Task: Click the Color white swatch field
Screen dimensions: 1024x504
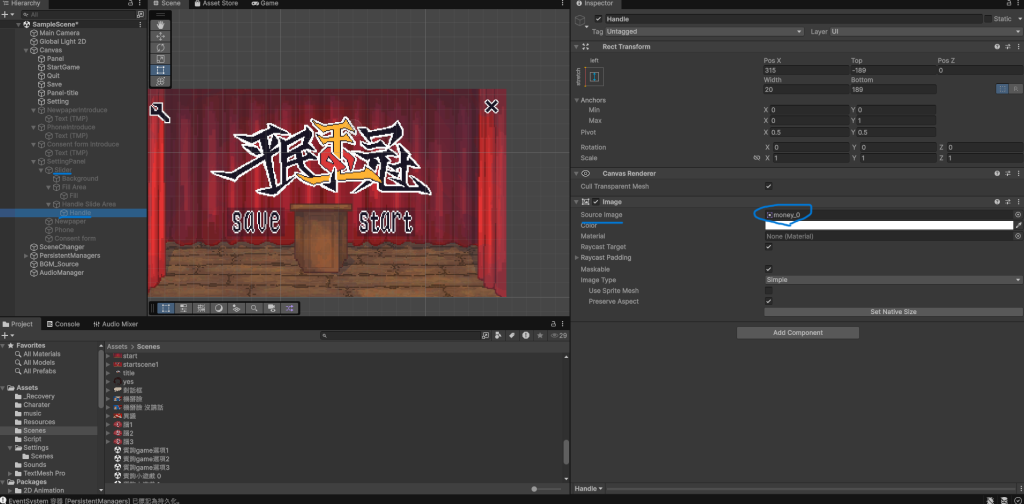Action: [x=888, y=225]
